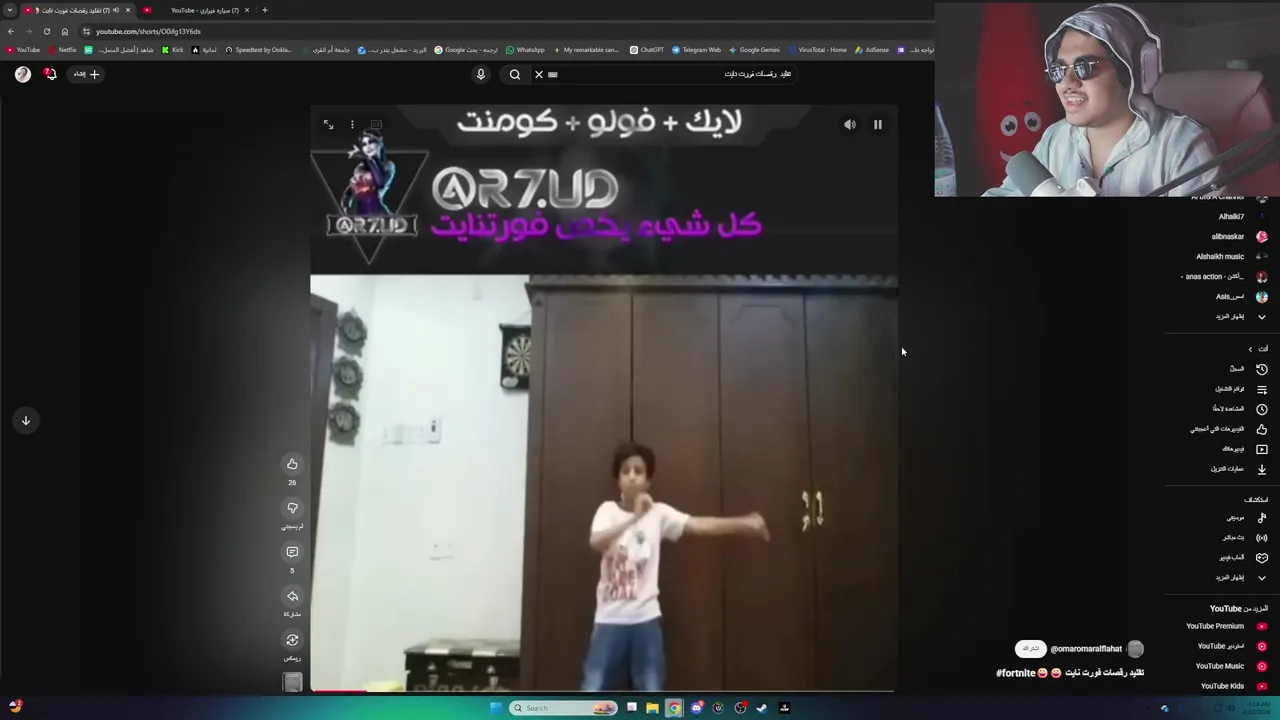Open the YouTube notifications bell
1280x720 pixels.
click(50, 74)
